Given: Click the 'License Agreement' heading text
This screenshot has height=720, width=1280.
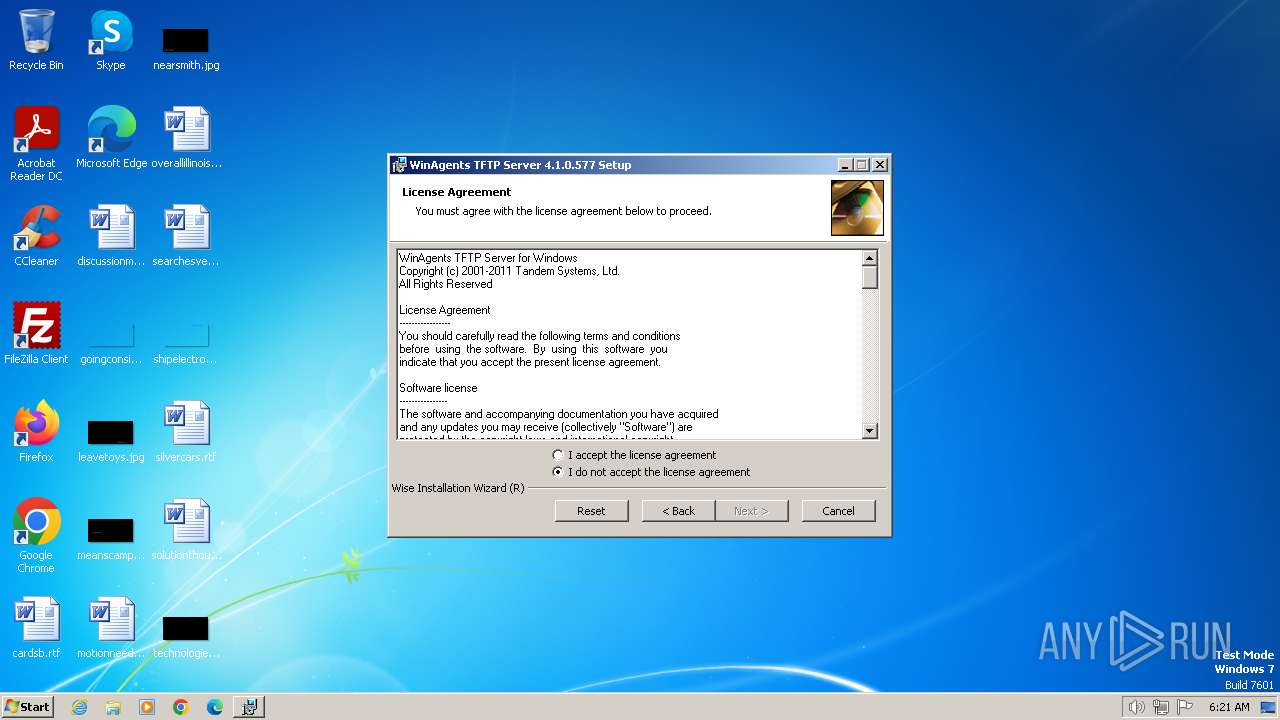Looking at the screenshot, I should [456, 192].
